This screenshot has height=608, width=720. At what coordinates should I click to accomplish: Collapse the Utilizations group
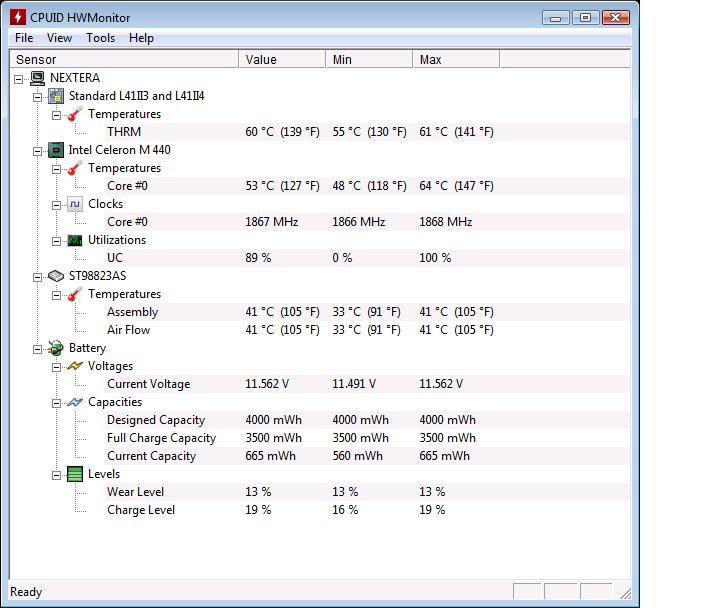tap(56, 241)
